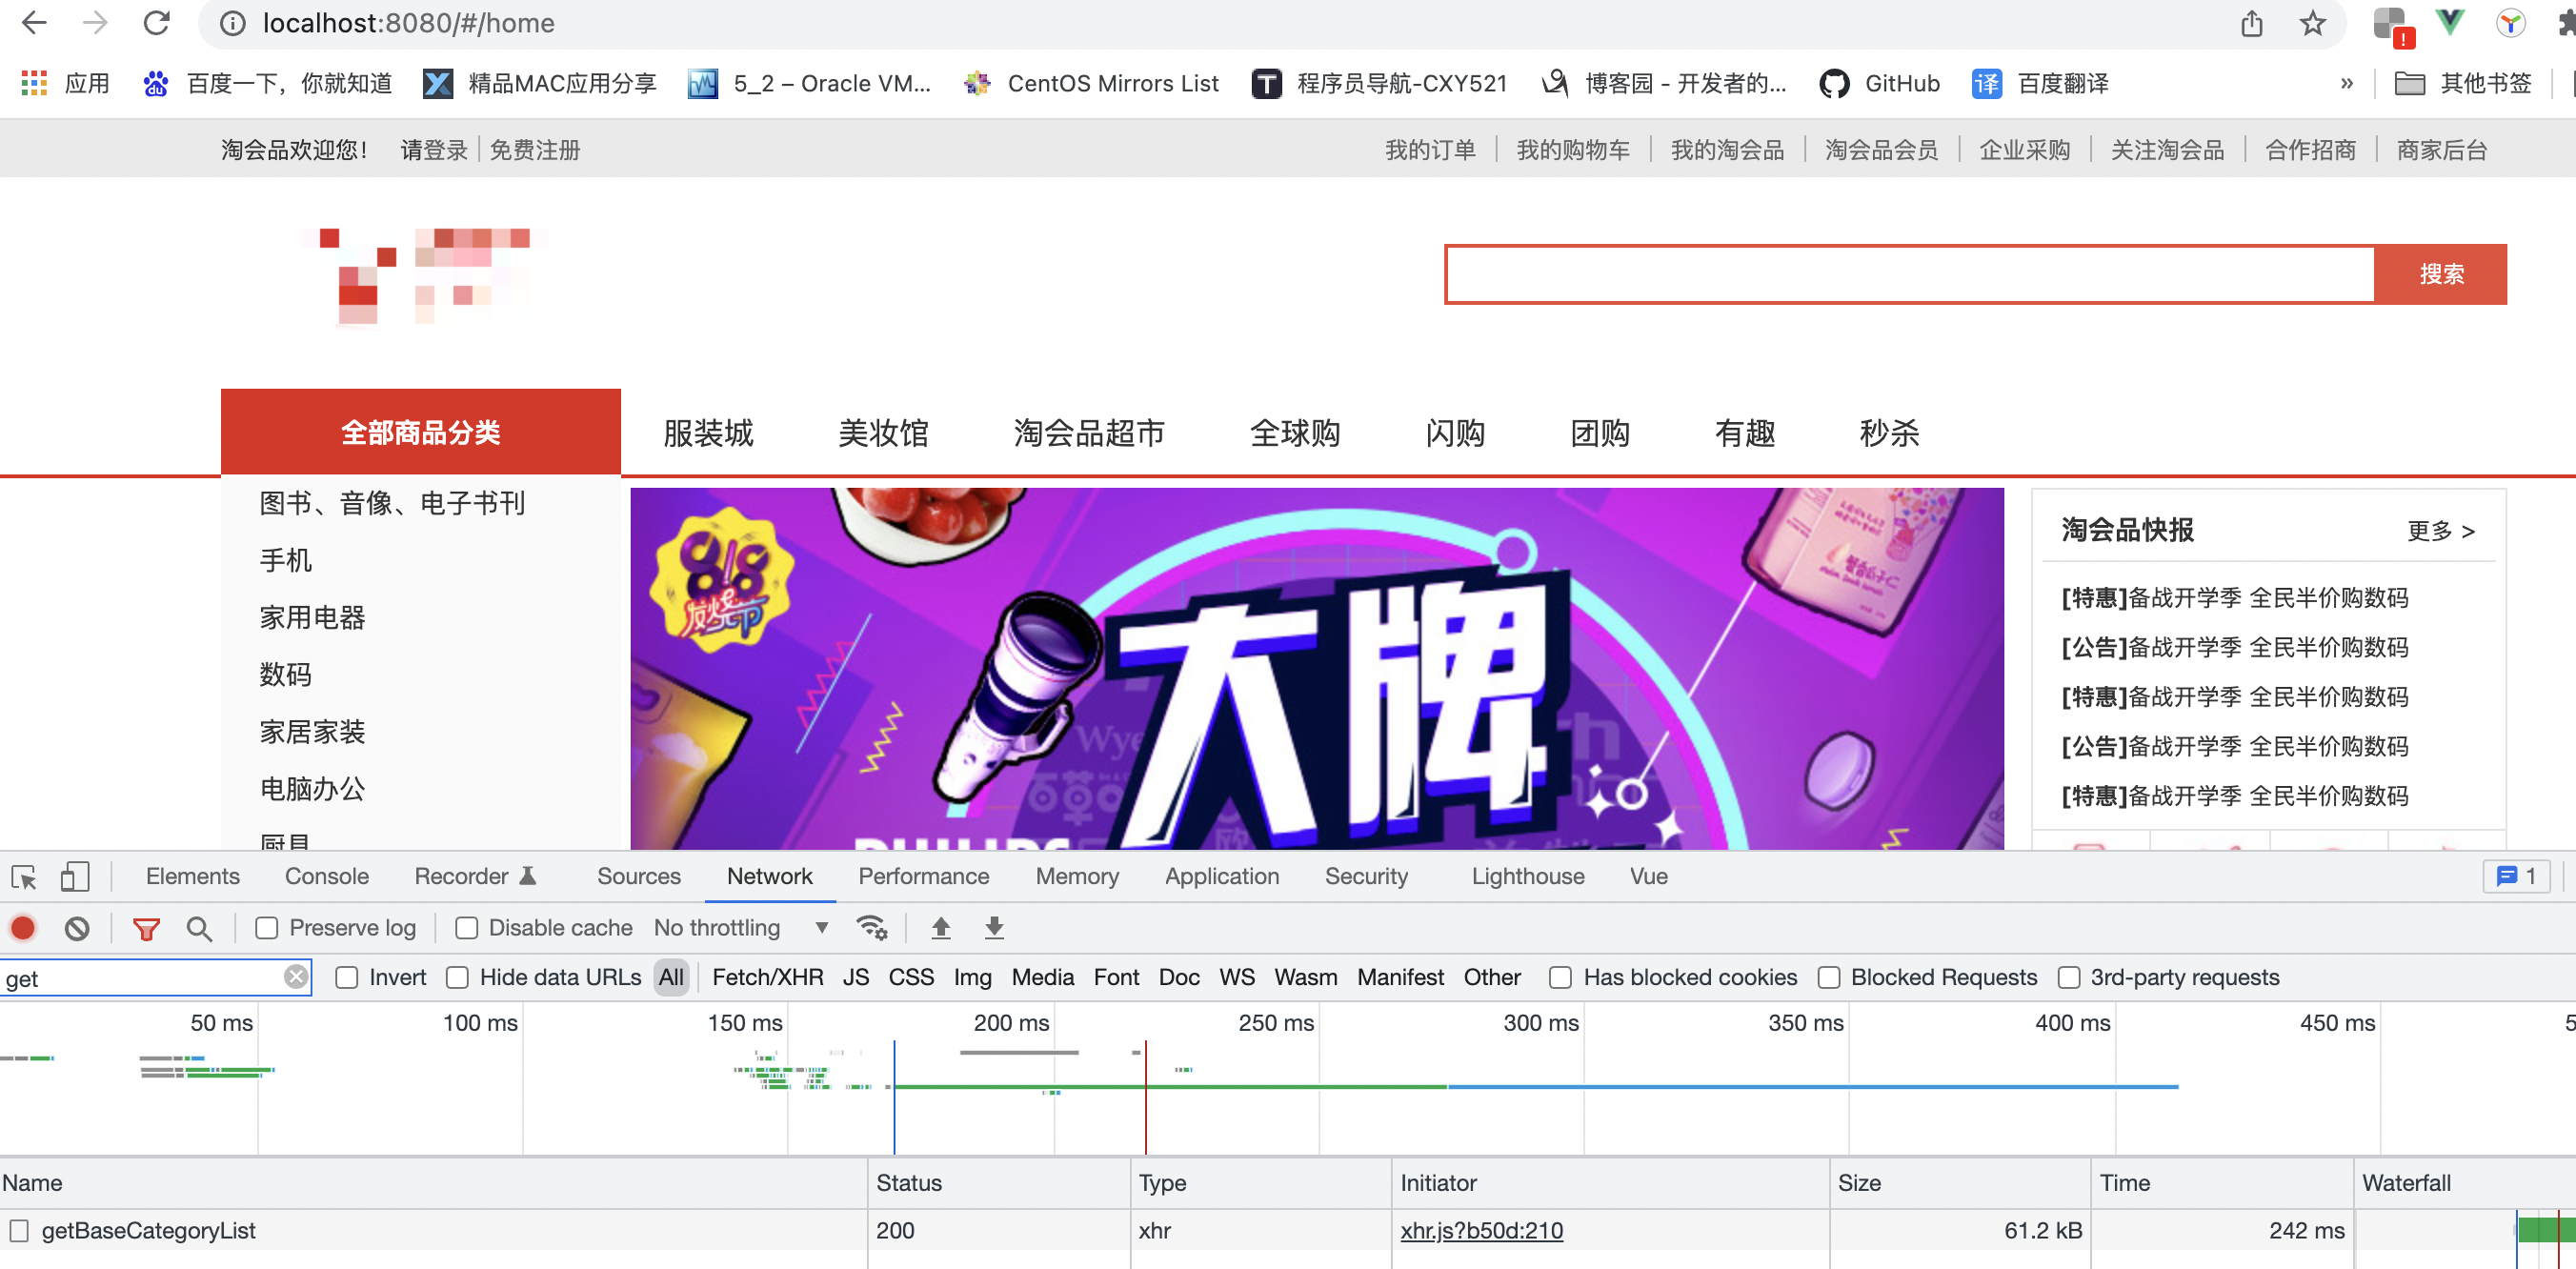Expand the bookmarks overflow chevron
Viewport: 2576px width, 1269px height.
click(x=2346, y=83)
